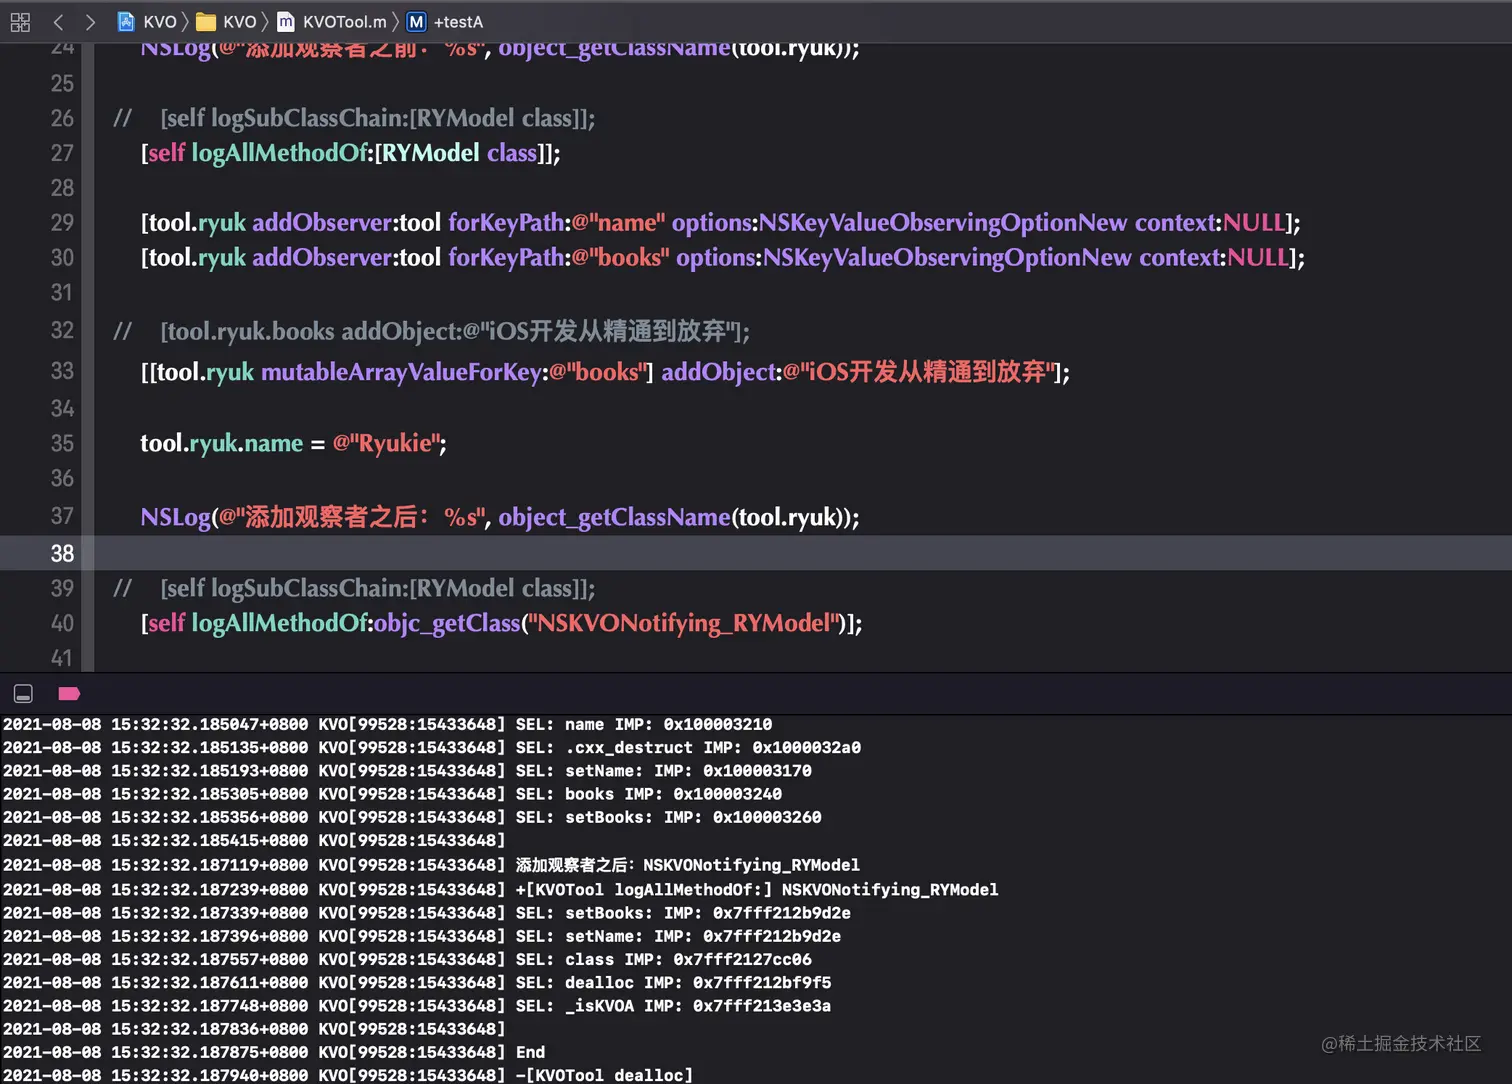Click console line "SEL: setName: IMP: 0x100003170"

click(407, 771)
